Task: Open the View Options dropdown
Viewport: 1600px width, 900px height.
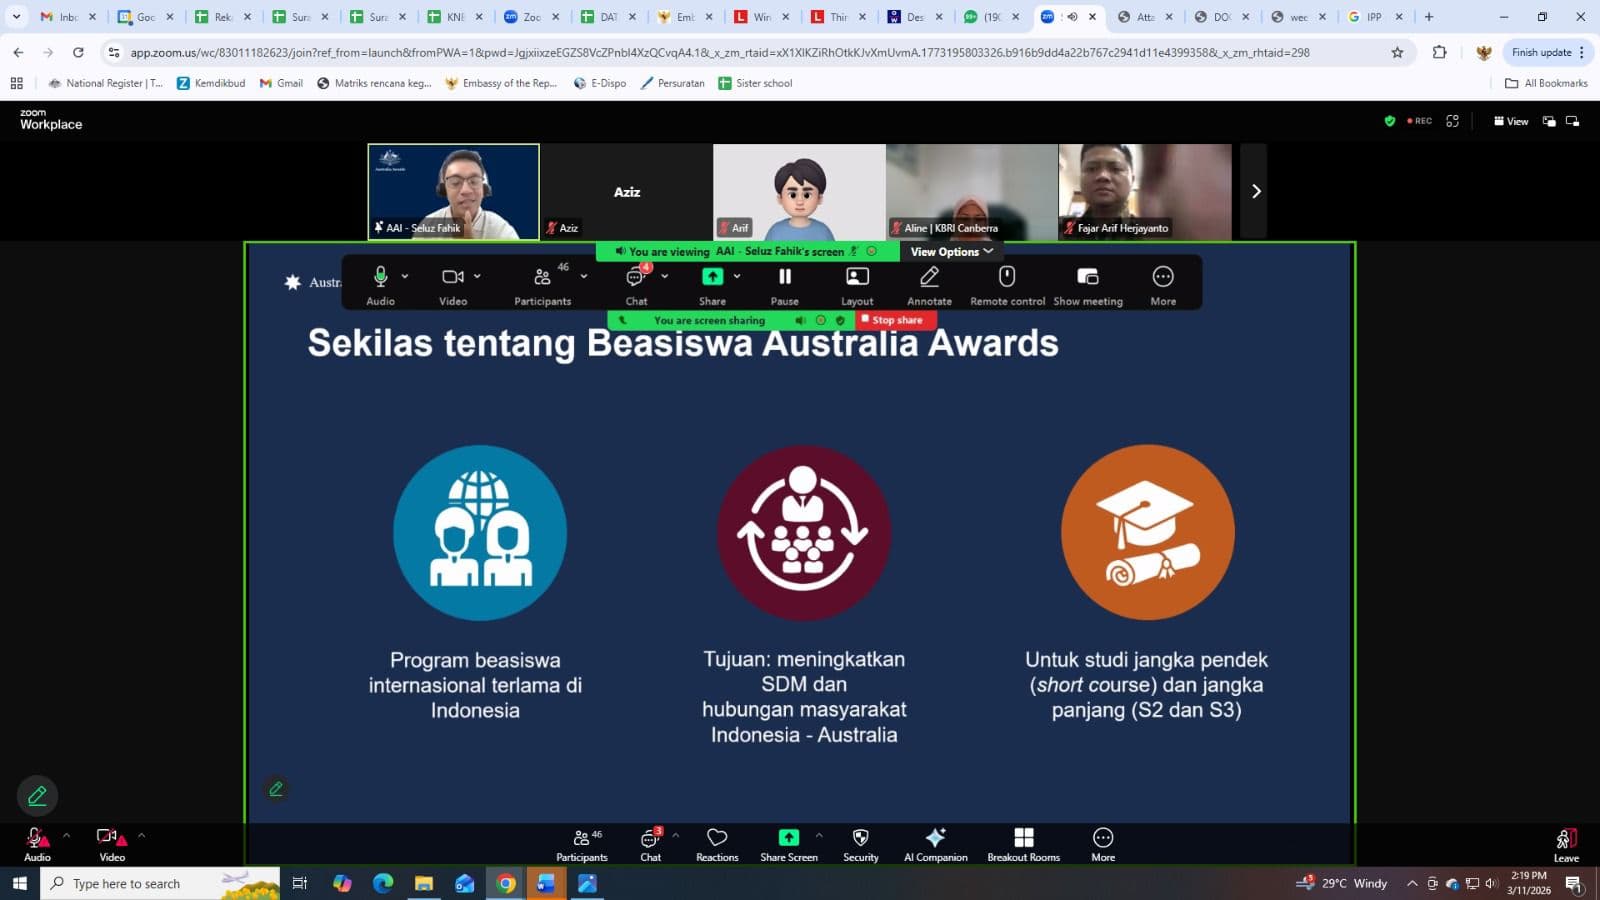Action: (948, 252)
